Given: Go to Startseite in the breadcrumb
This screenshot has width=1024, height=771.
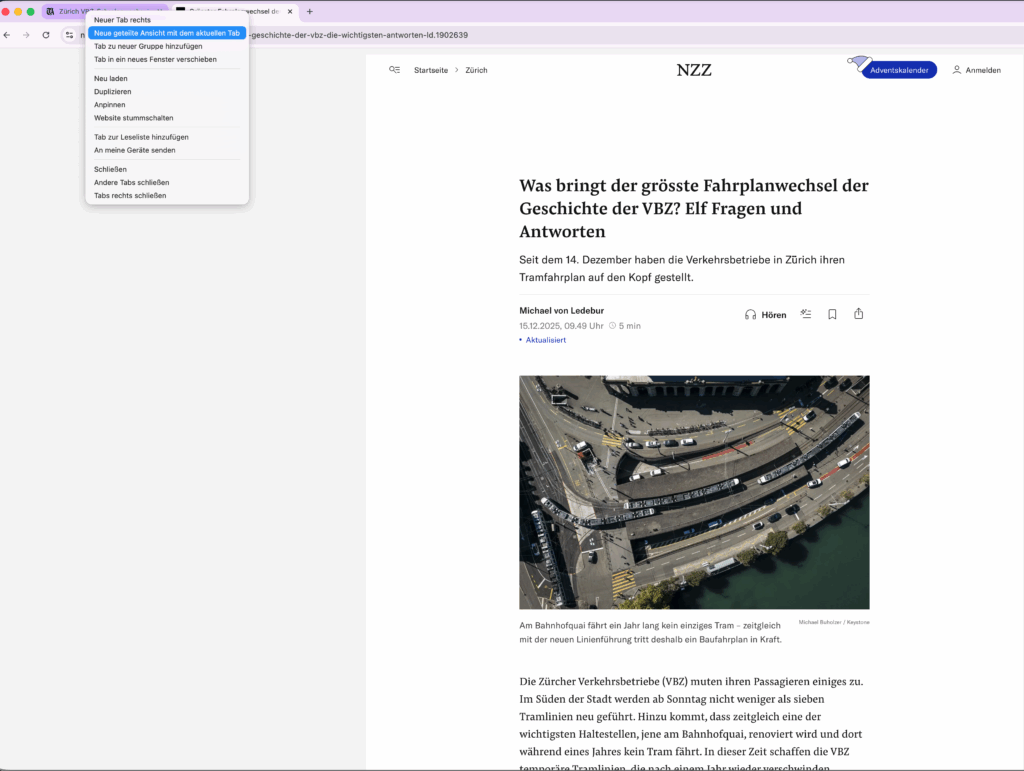Looking at the screenshot, I should pos(431,70).
